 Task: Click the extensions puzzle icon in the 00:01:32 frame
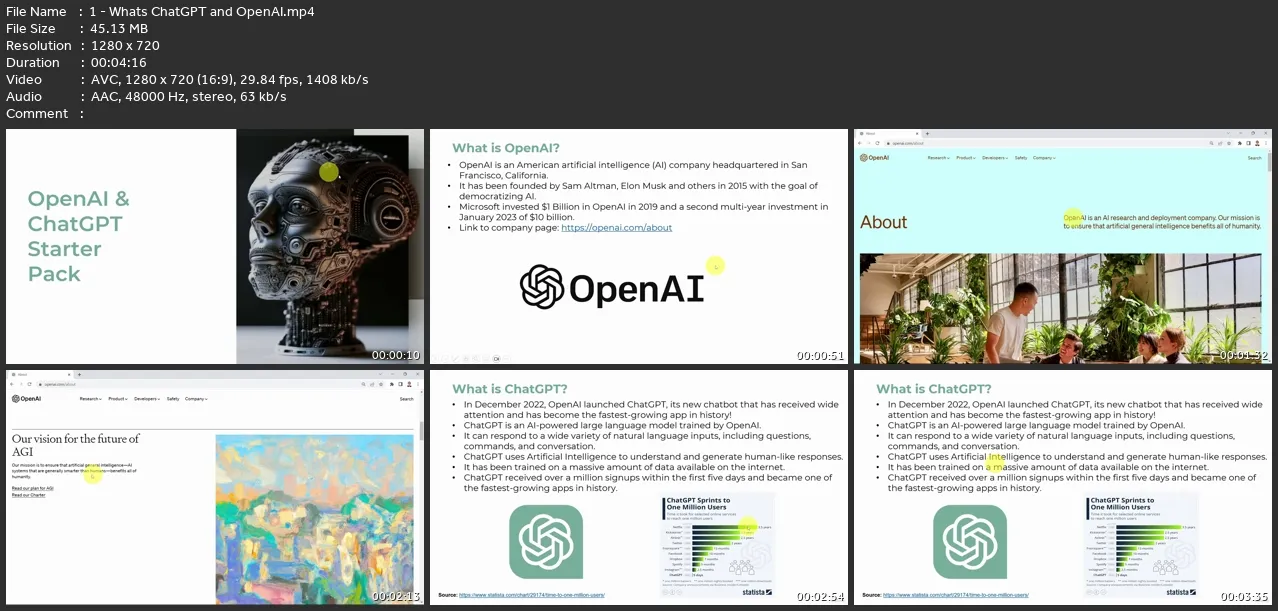1240,143
